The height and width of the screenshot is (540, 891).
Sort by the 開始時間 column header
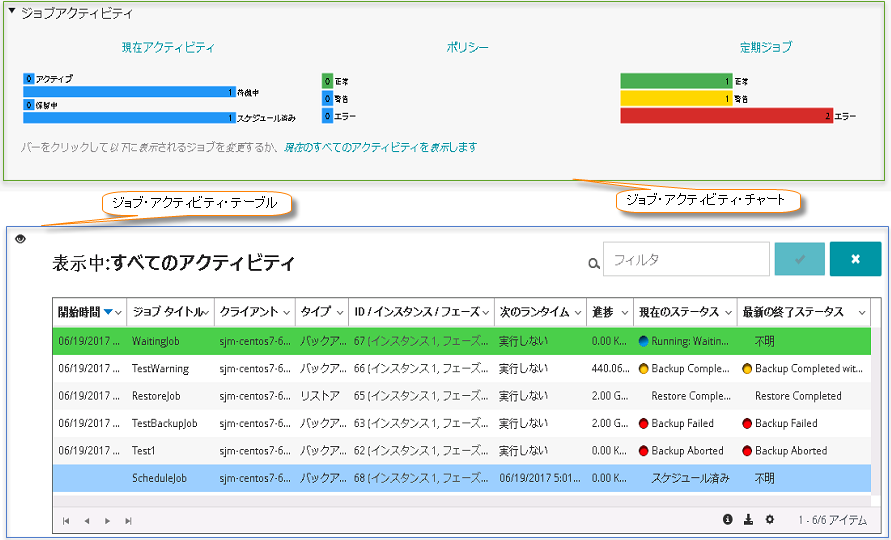pos(79,312)
